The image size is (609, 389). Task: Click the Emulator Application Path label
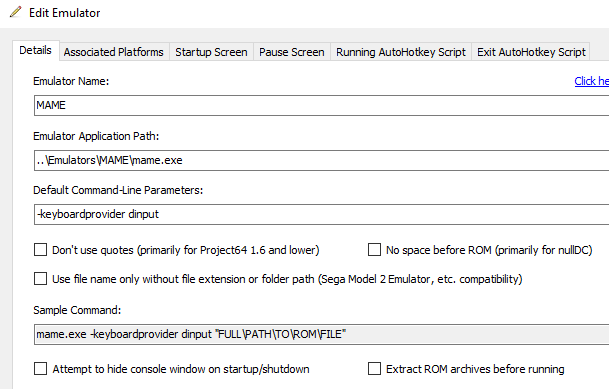96,136
